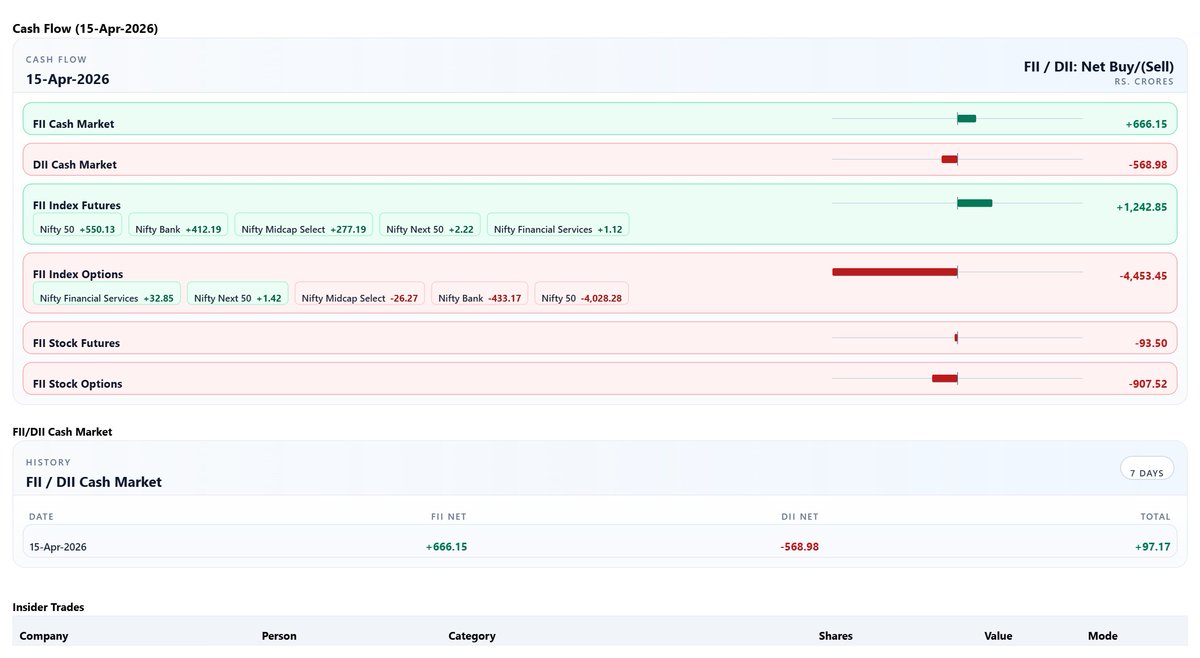Click the FII / DII: Net Buy/(Sell) heading
The width and height of the screenshot is (1200, 658).
[x=1100, y=67]
